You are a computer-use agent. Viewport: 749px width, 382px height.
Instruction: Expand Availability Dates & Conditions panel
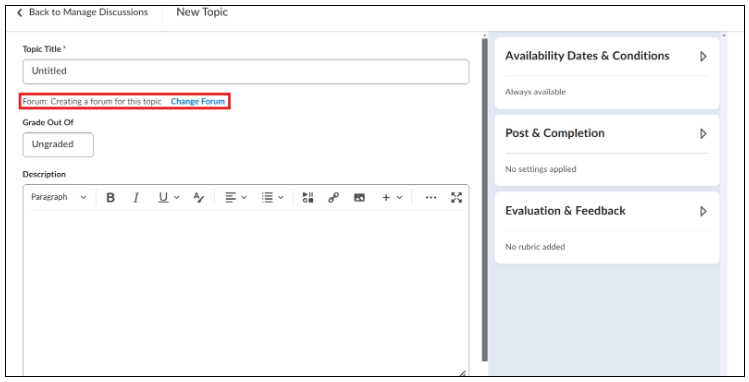point(703,56)
